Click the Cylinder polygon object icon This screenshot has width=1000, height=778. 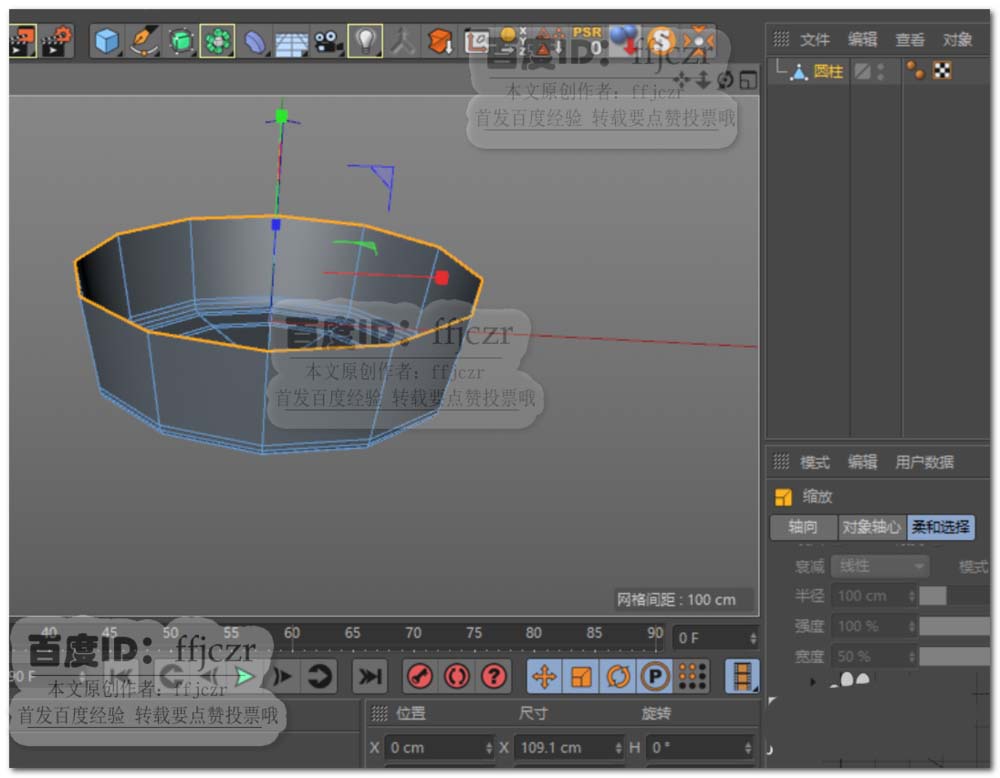tap(798, 71)
